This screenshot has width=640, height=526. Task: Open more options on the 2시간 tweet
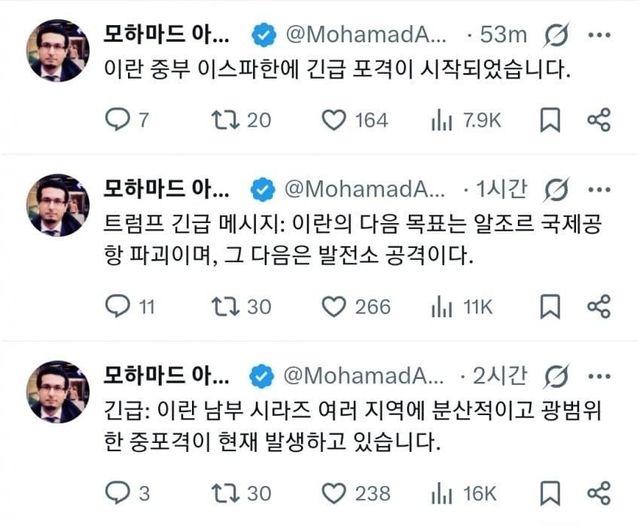(600, 376)
